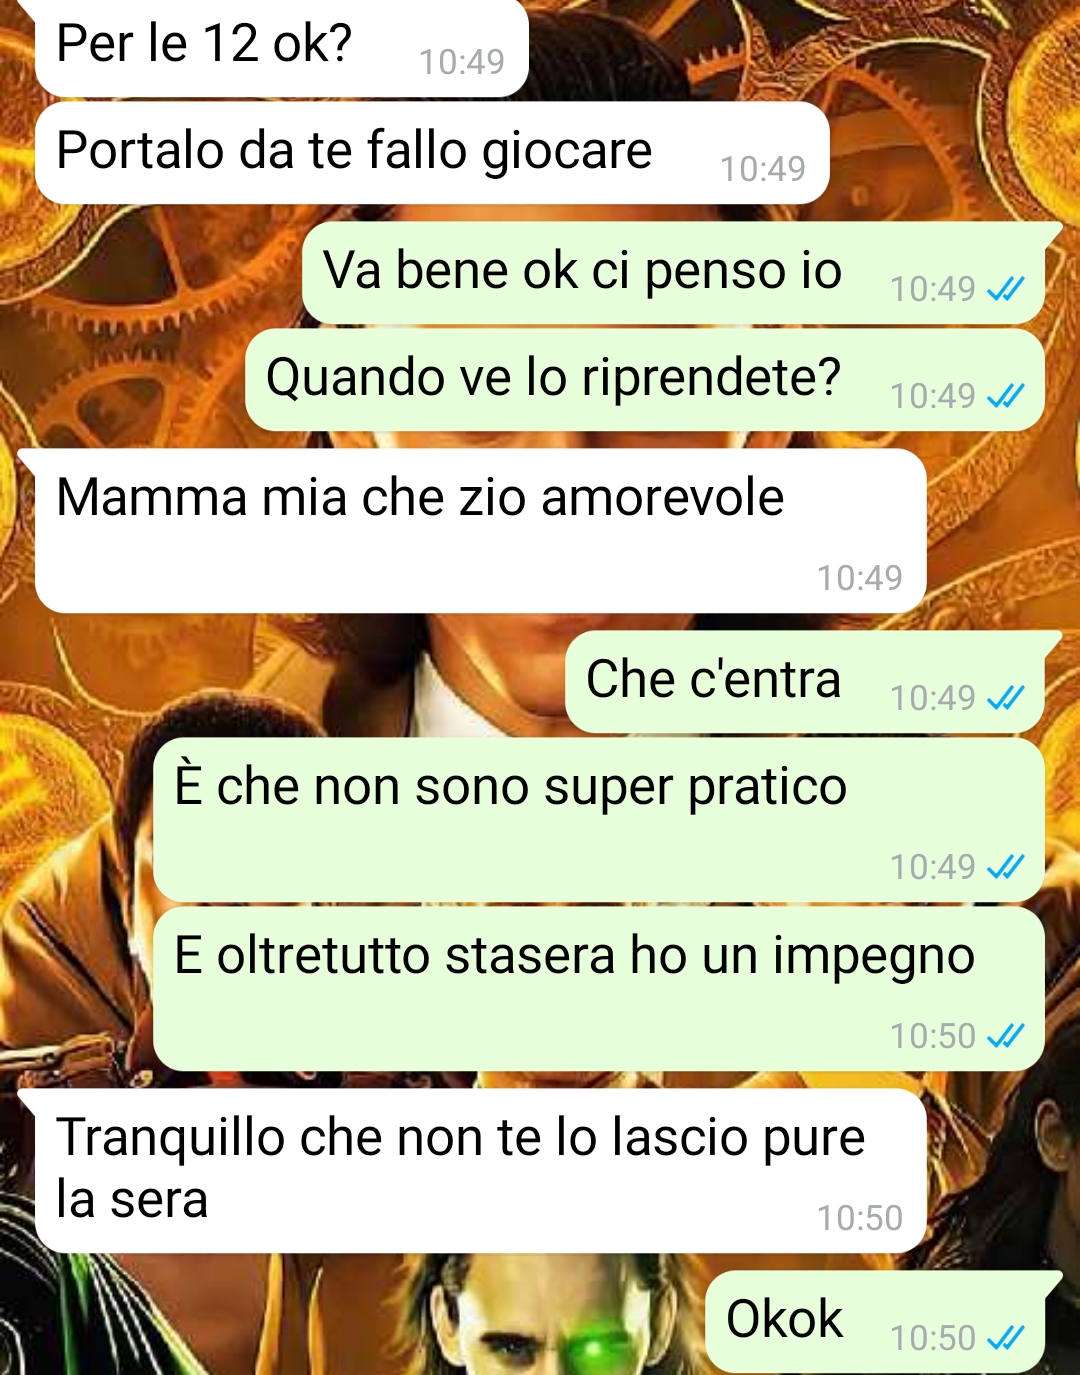Select the 'Okok' message bubble

click(875, 1321)
